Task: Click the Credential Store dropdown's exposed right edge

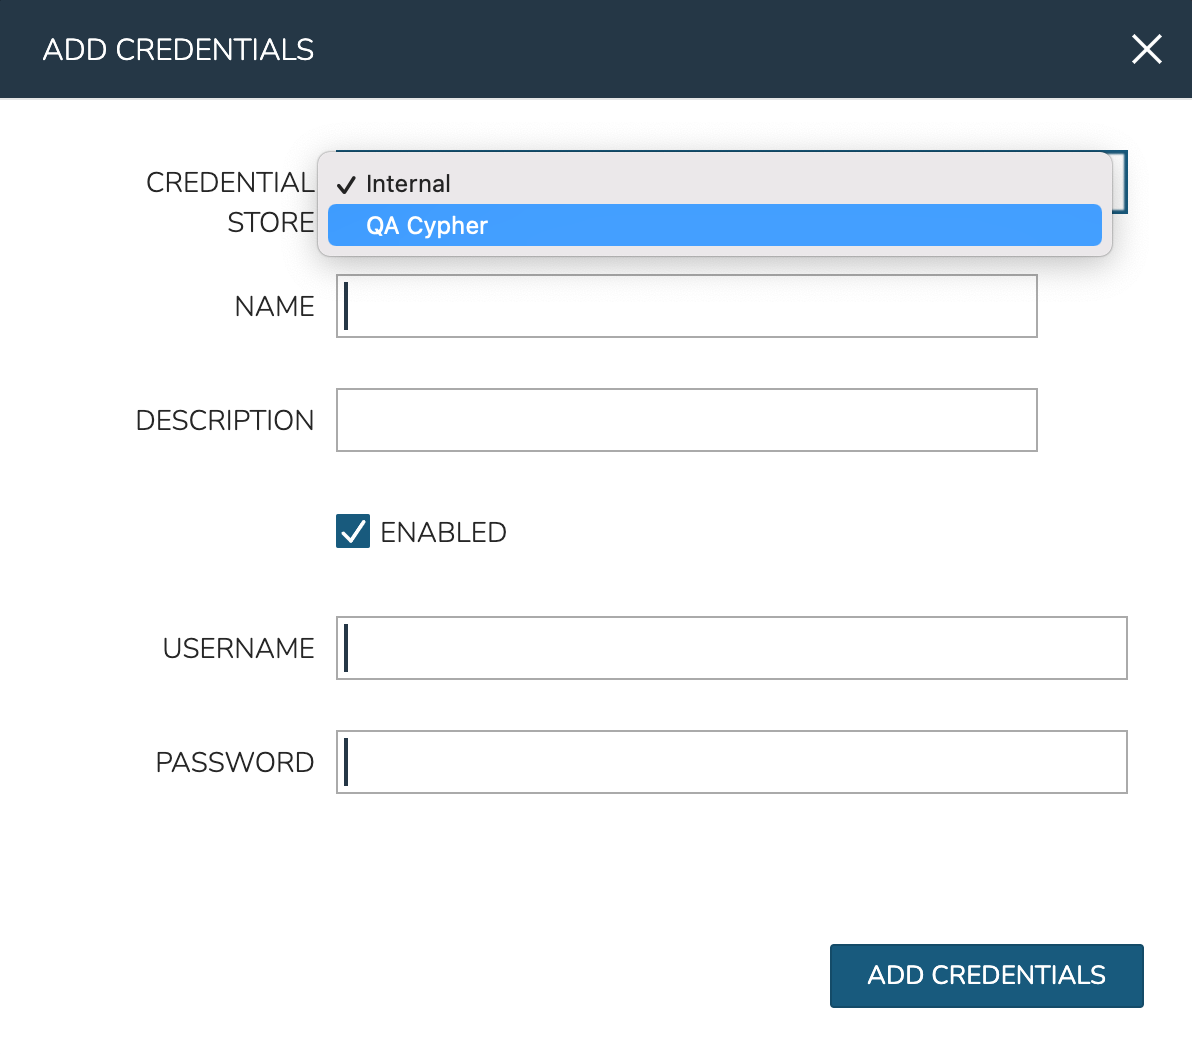Action: 1120,182
